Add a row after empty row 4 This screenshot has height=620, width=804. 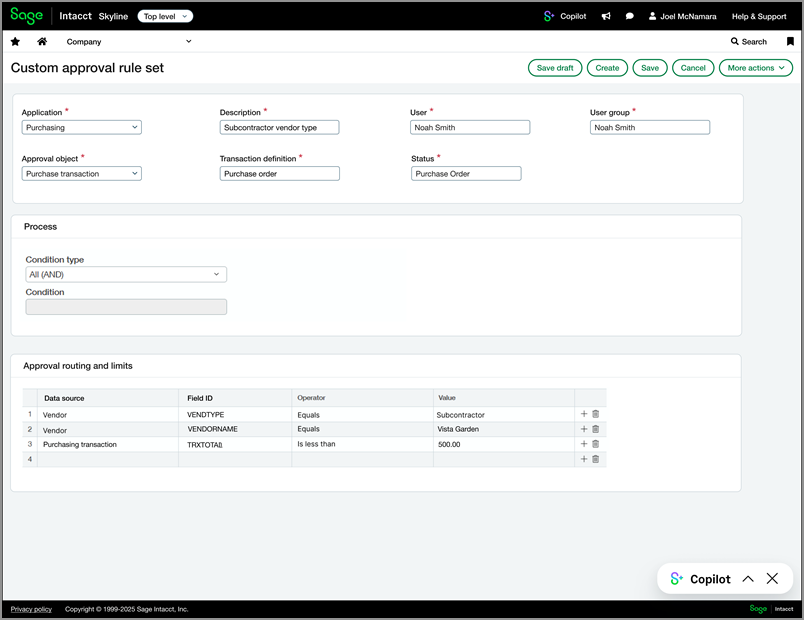pos(584,459)
